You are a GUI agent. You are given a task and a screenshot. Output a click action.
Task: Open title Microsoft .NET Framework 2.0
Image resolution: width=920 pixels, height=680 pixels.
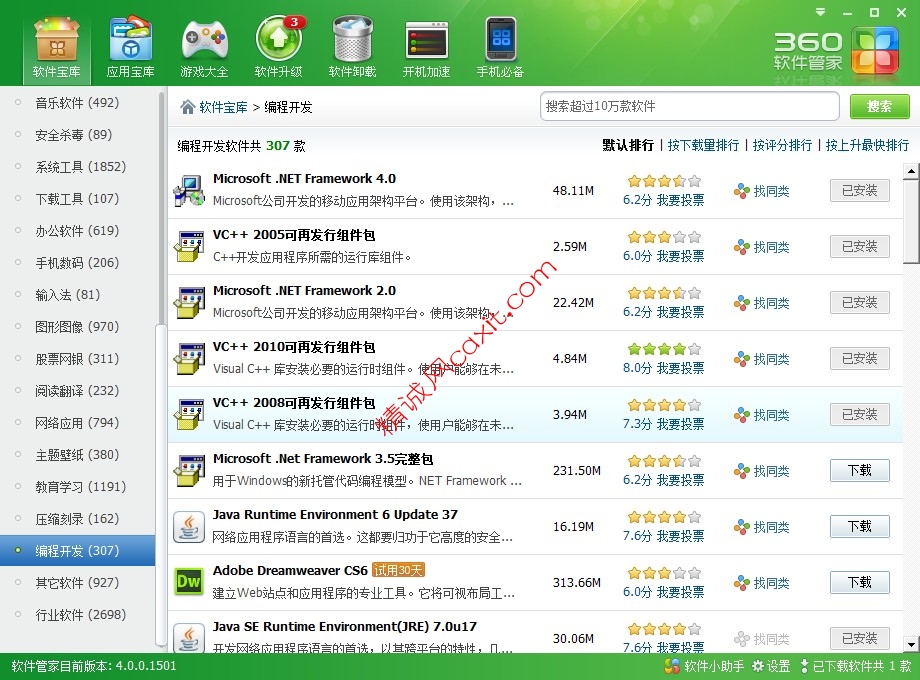305,291
